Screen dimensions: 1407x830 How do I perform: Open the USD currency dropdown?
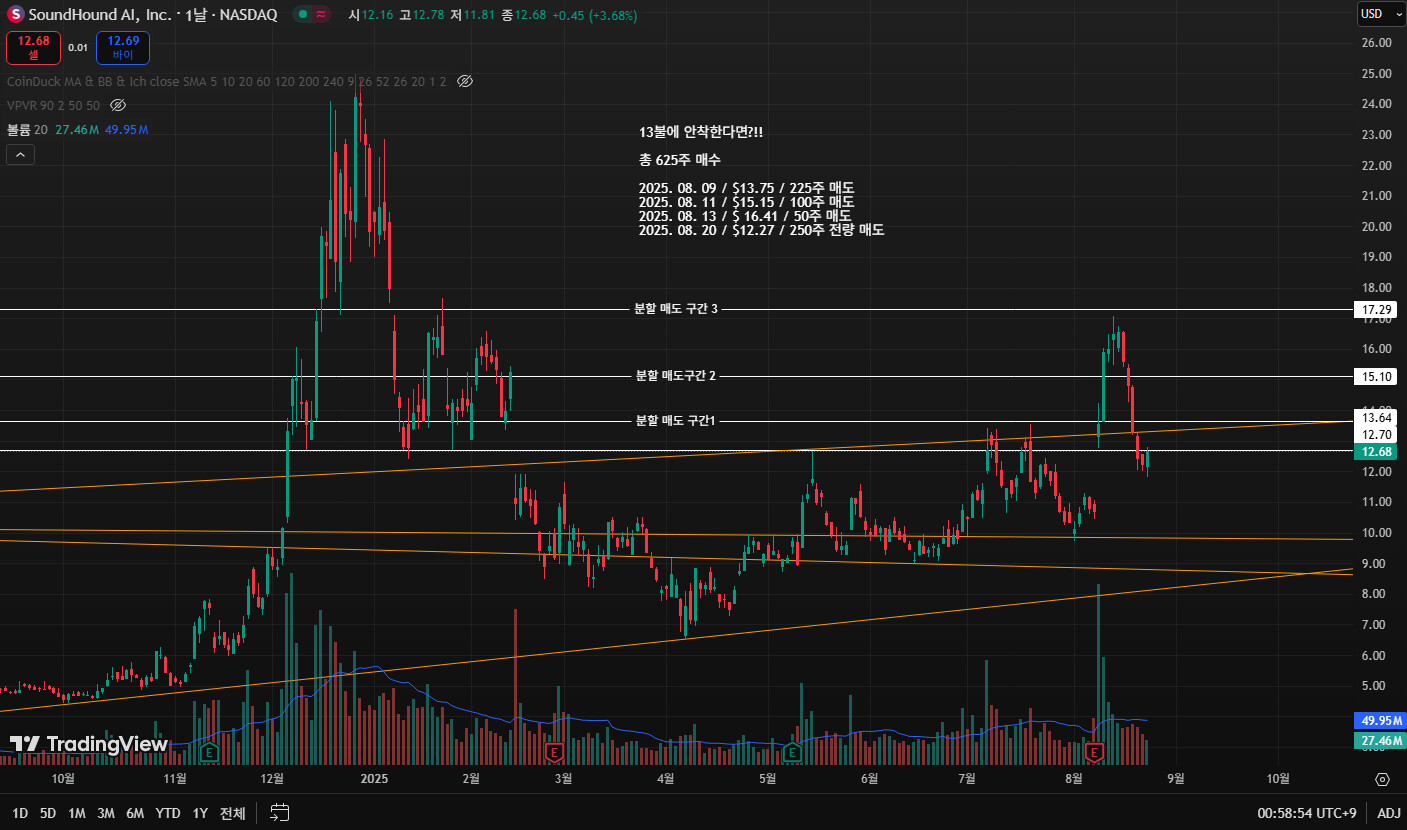click(x=1377, y=14)
